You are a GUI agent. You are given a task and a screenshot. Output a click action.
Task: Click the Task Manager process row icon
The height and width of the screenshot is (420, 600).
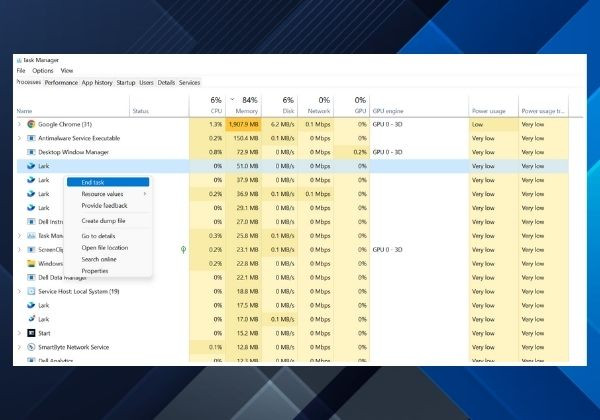tap(31, 236)
